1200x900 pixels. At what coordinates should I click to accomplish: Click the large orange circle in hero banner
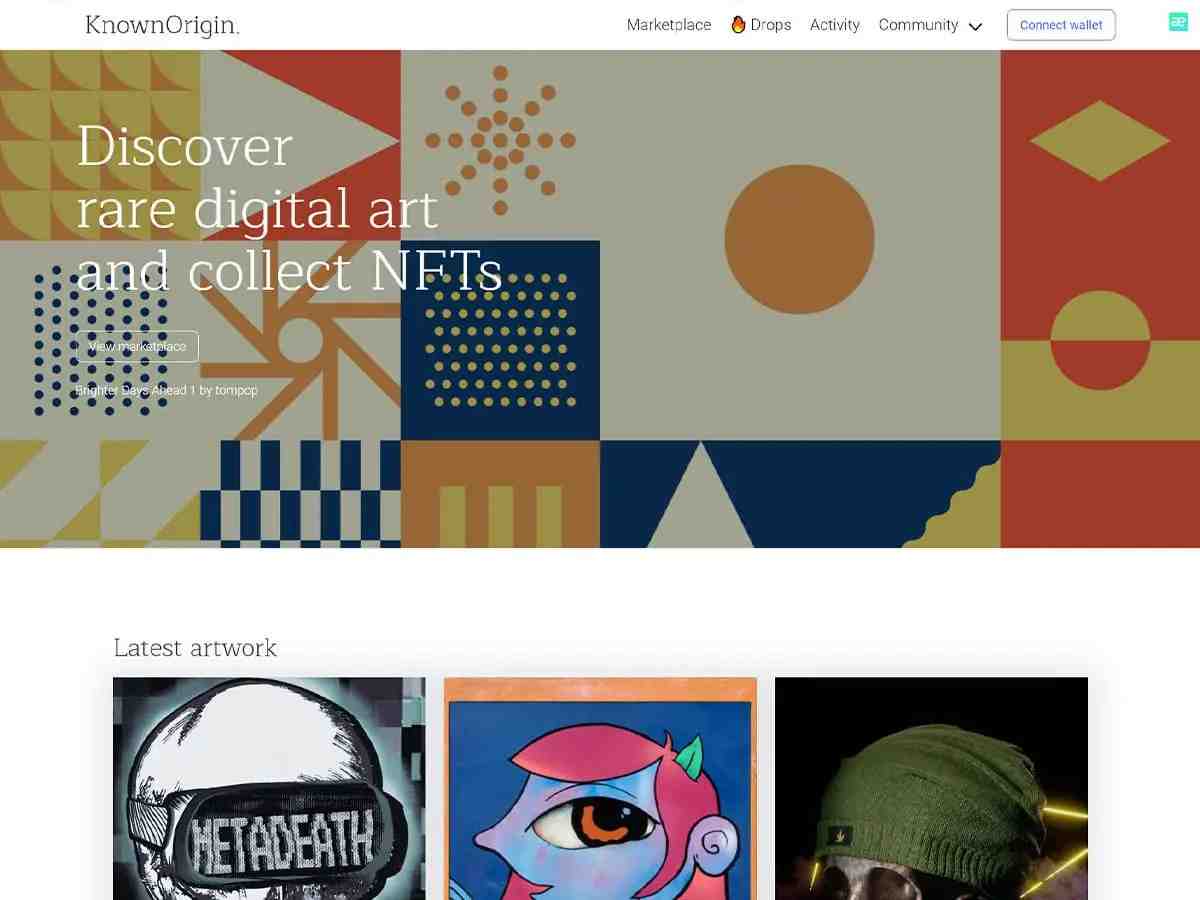coord(799,240)
